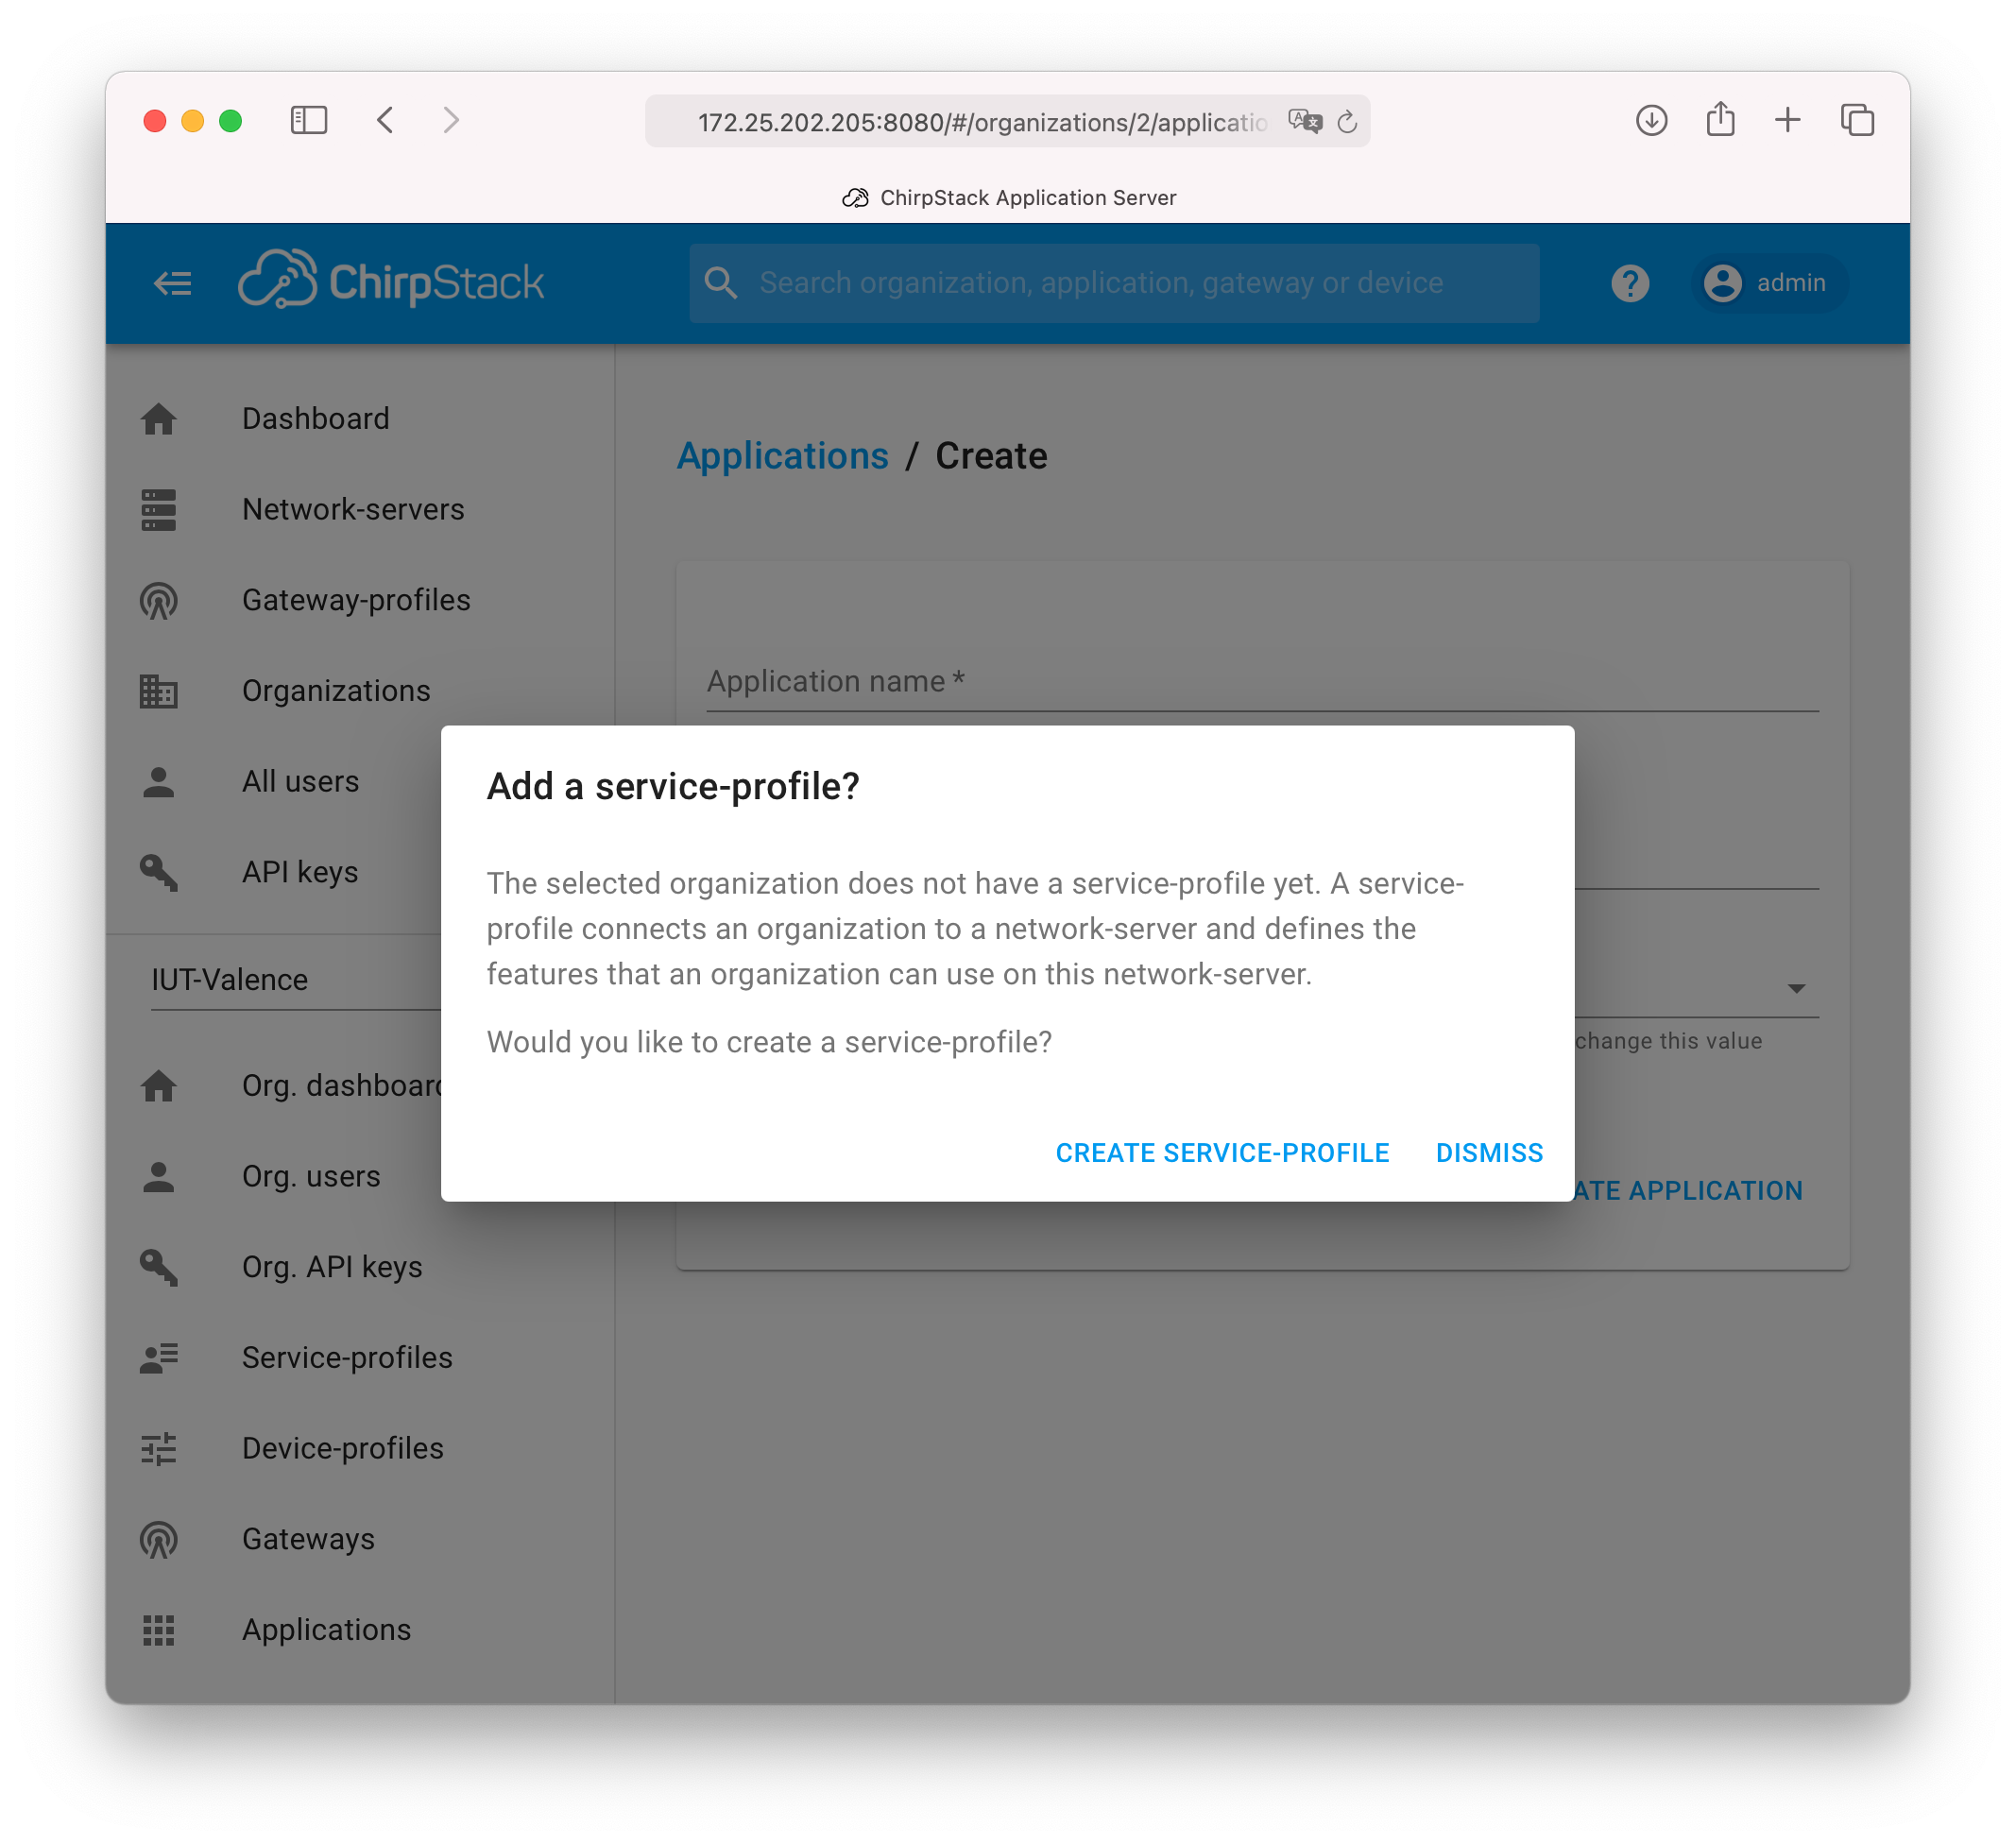Open Service-profiles under IUT-Valence

[x=346, y=1356]
